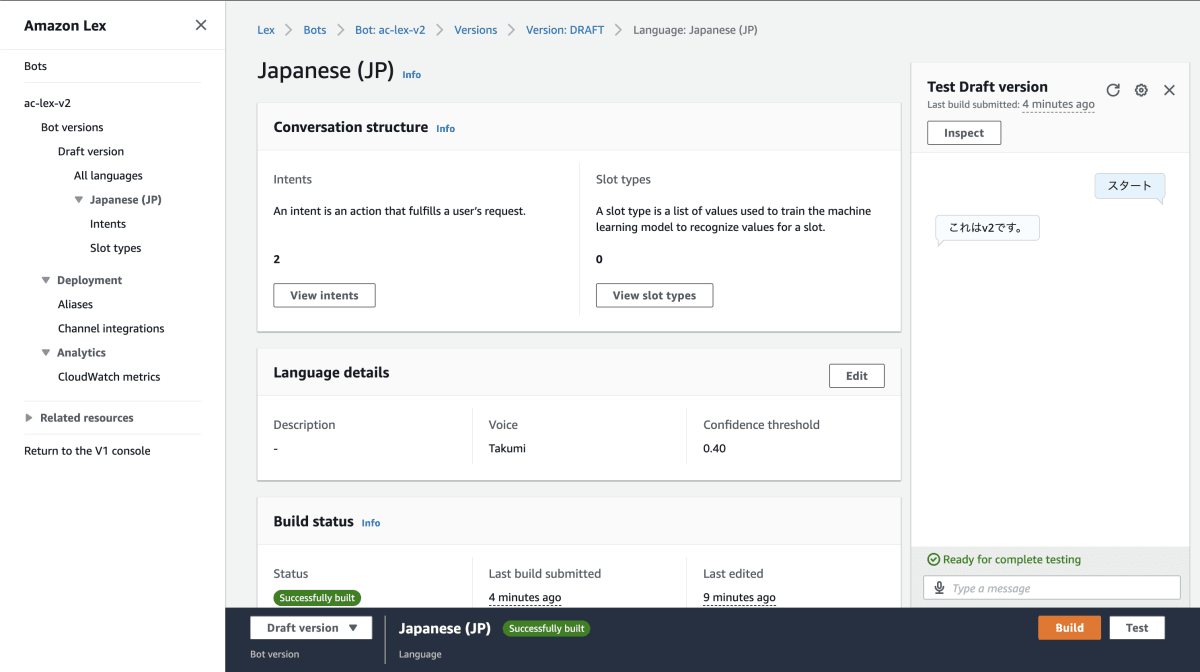Click the Test button

tap(1137, 628)
